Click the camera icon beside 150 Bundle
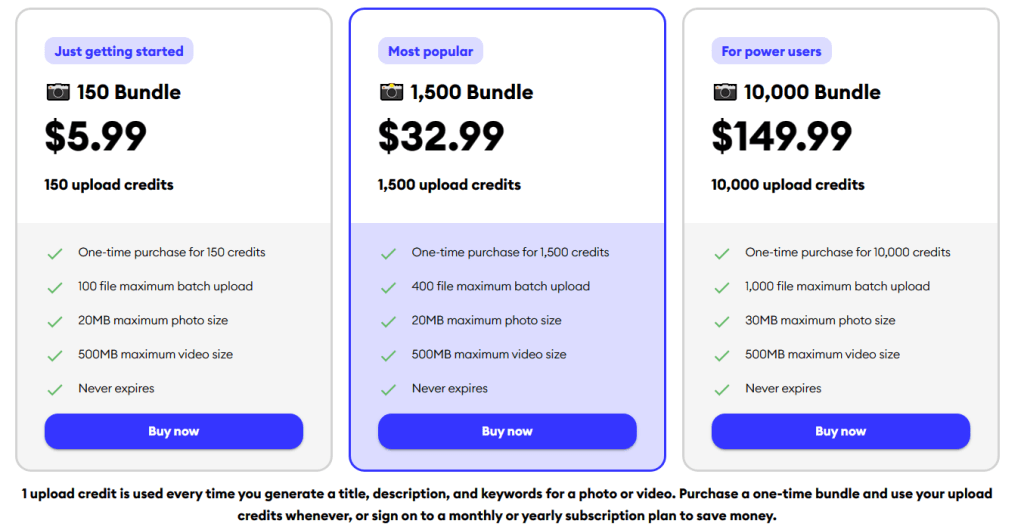1024x530 pixels. [58, 92]
